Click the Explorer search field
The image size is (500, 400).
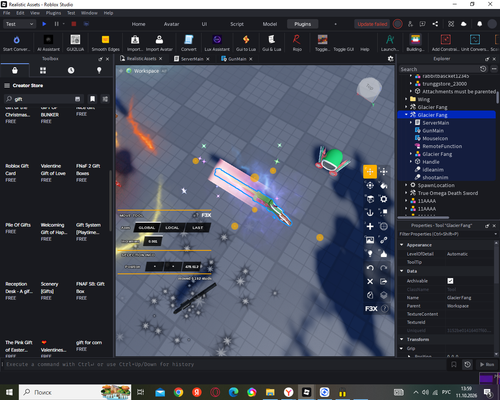(439, 69)
